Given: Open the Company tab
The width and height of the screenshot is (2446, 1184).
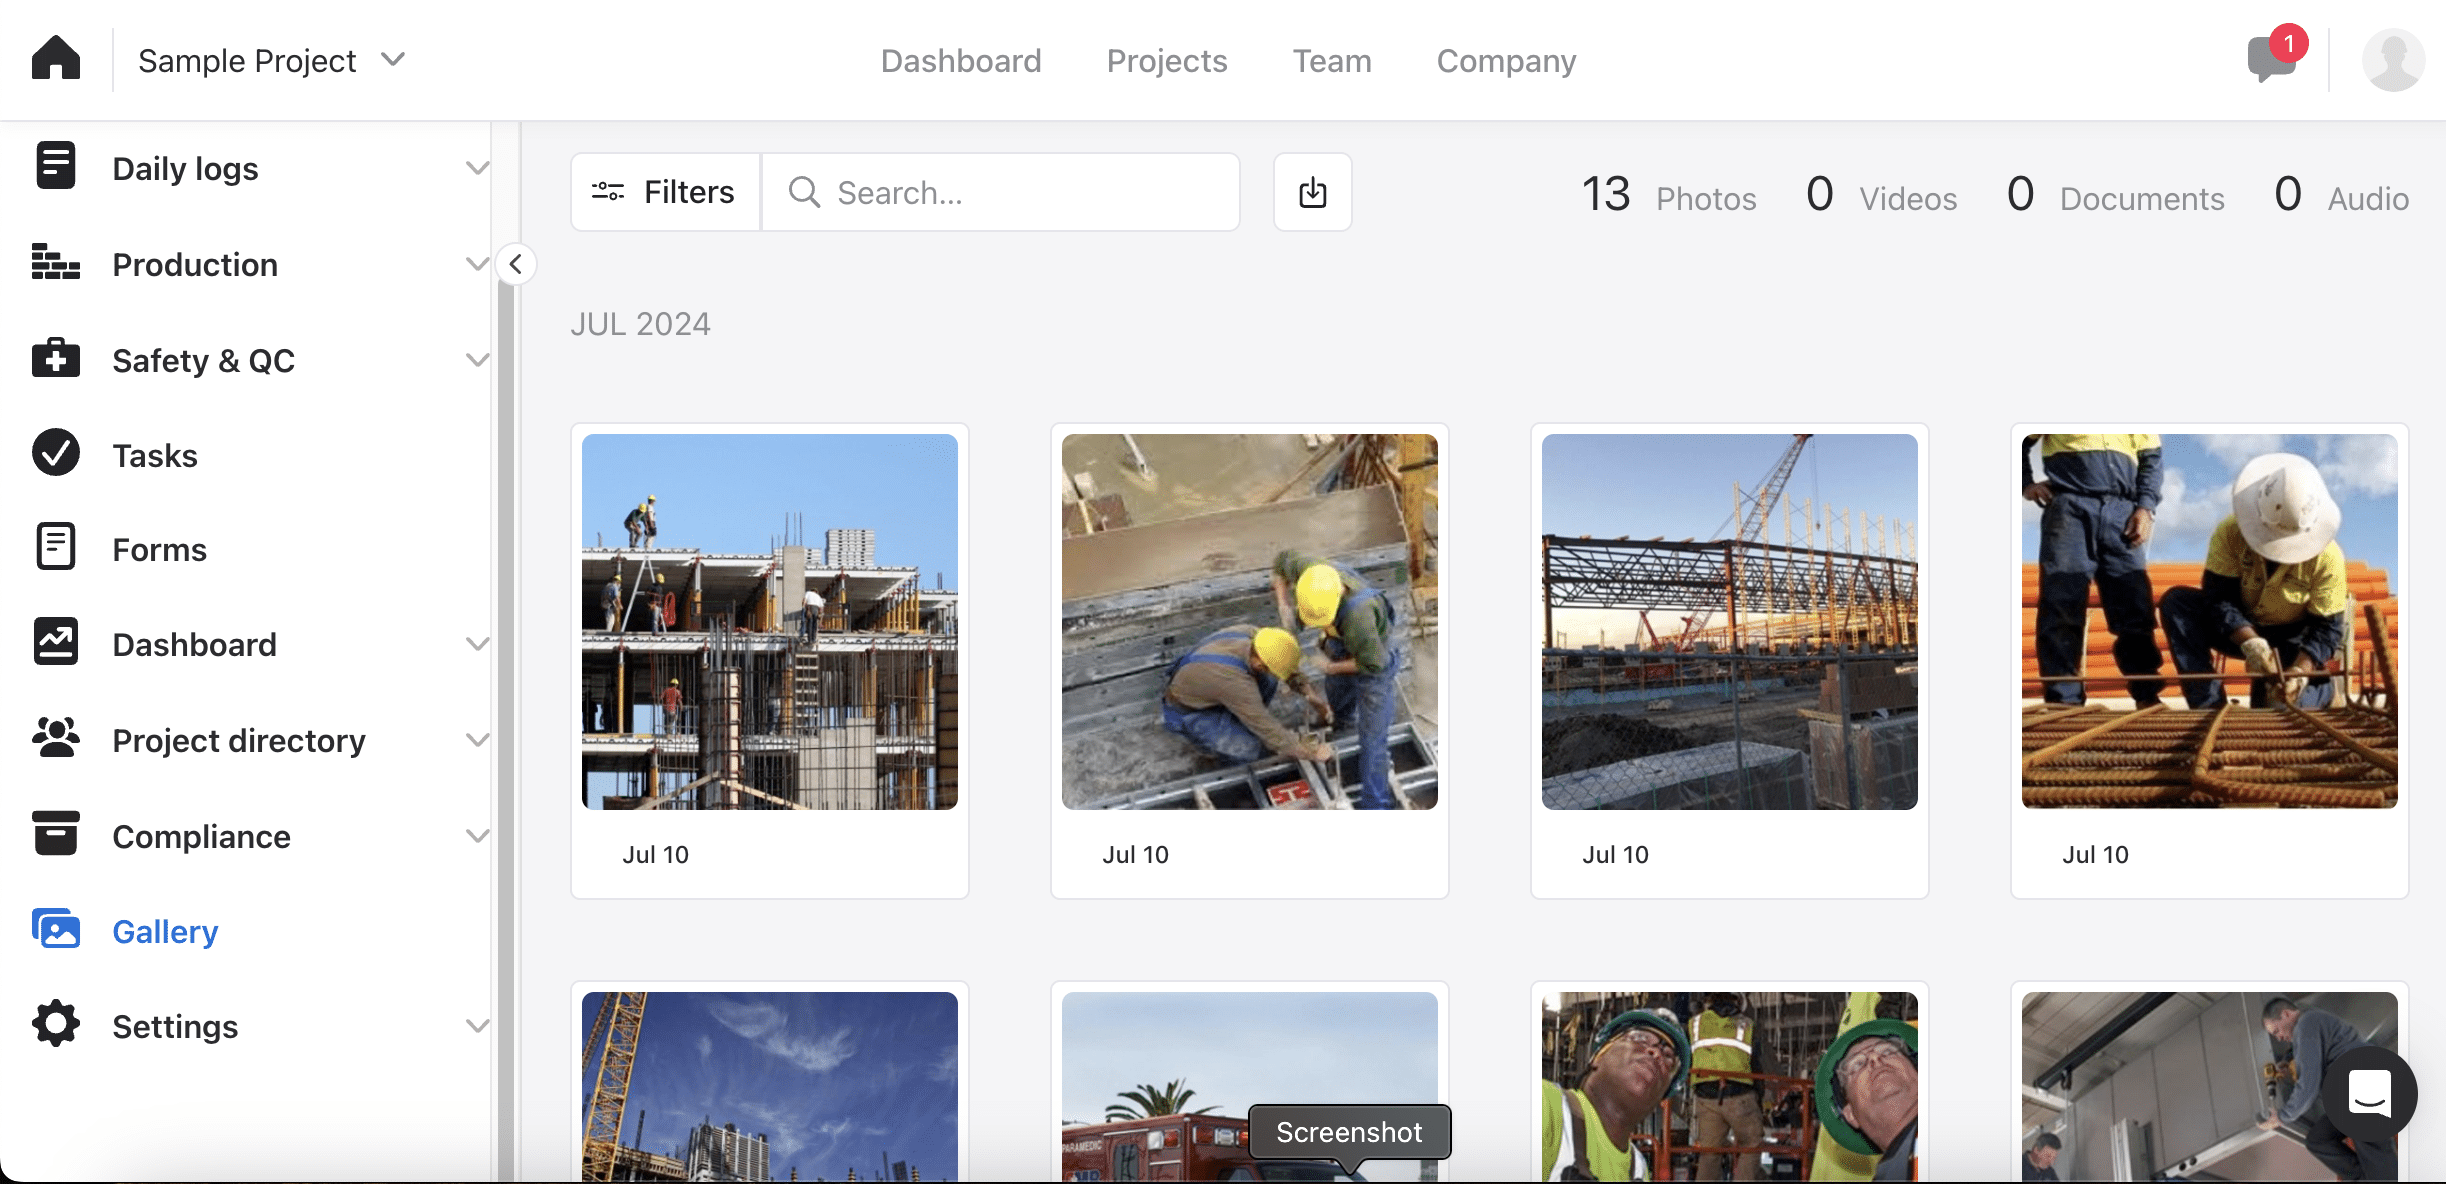Looking at the screenshot, I should click(x=1506, y=61).
